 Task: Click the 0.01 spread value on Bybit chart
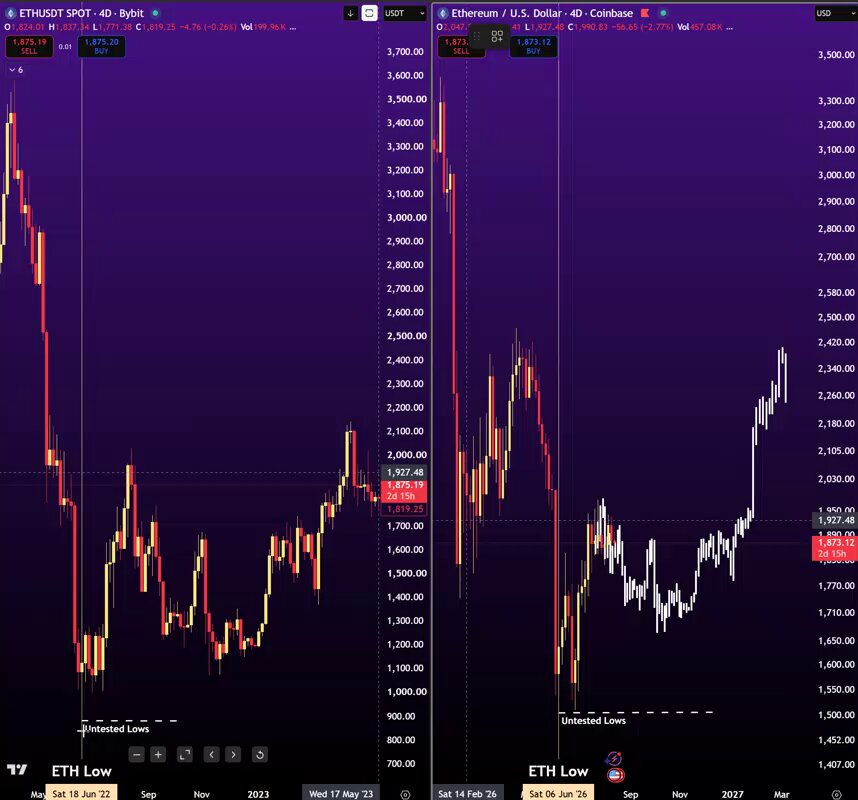[x=65, y=47]
